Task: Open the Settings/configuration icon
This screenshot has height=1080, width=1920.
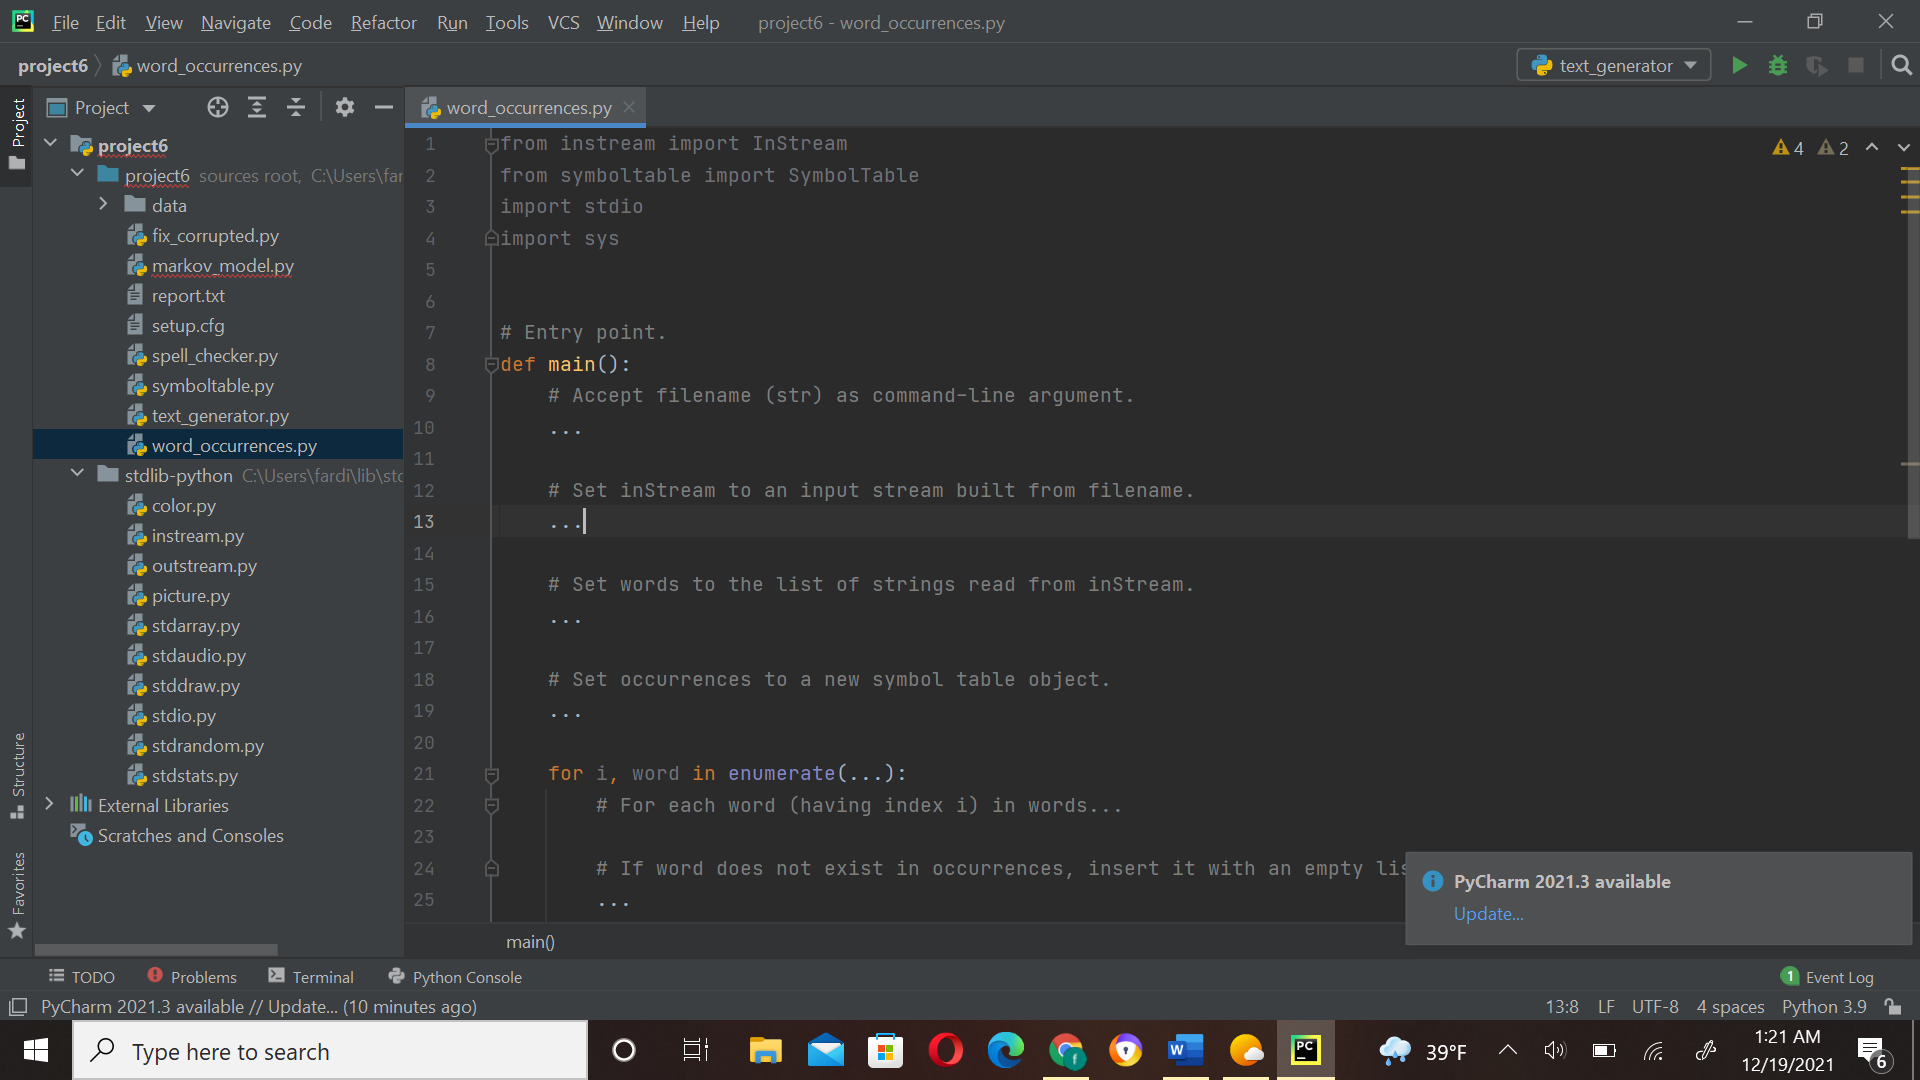Action: [x=345, y=107]
